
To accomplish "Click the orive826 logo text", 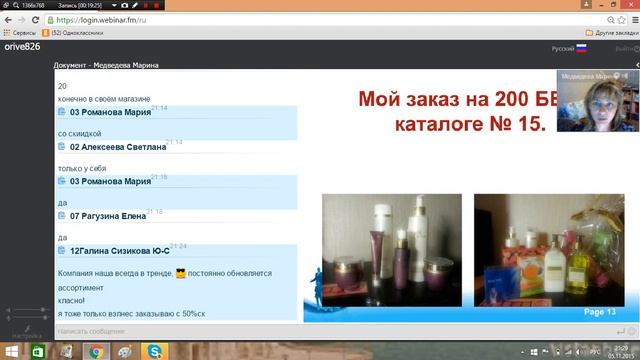I will 22,47.
